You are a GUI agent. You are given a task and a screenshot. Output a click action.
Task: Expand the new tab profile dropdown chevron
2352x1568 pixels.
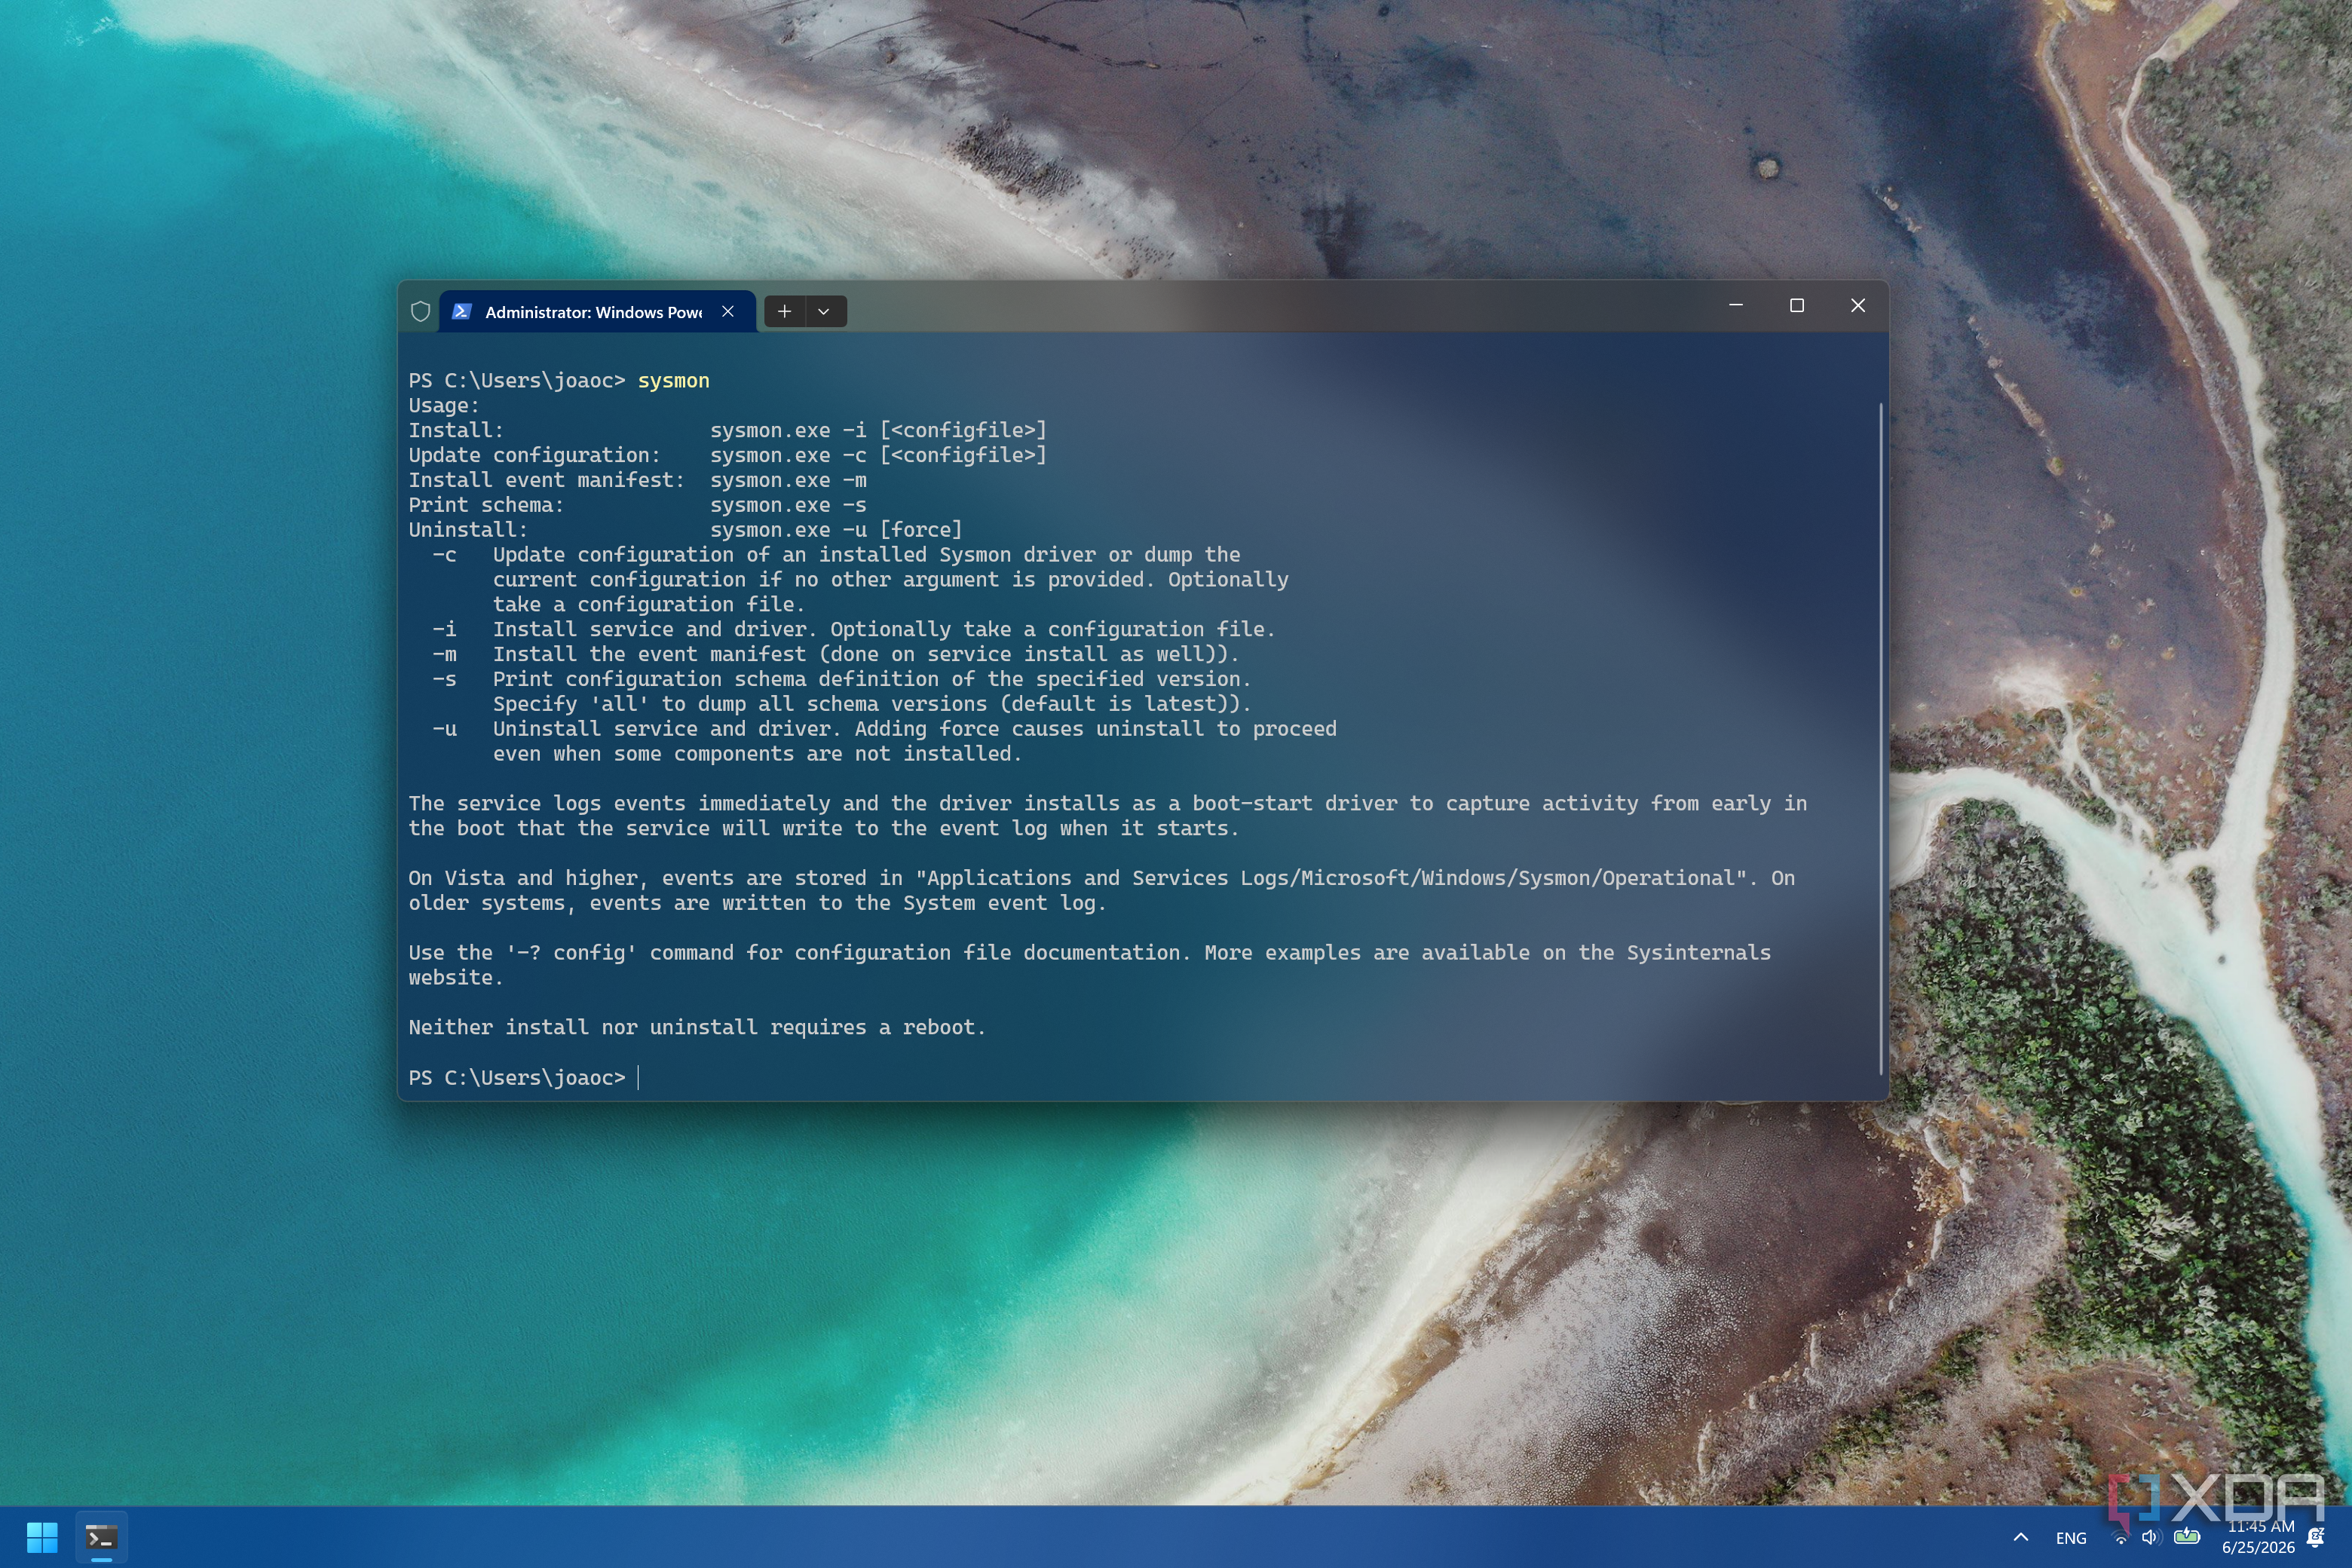click(x=824, y=312)
